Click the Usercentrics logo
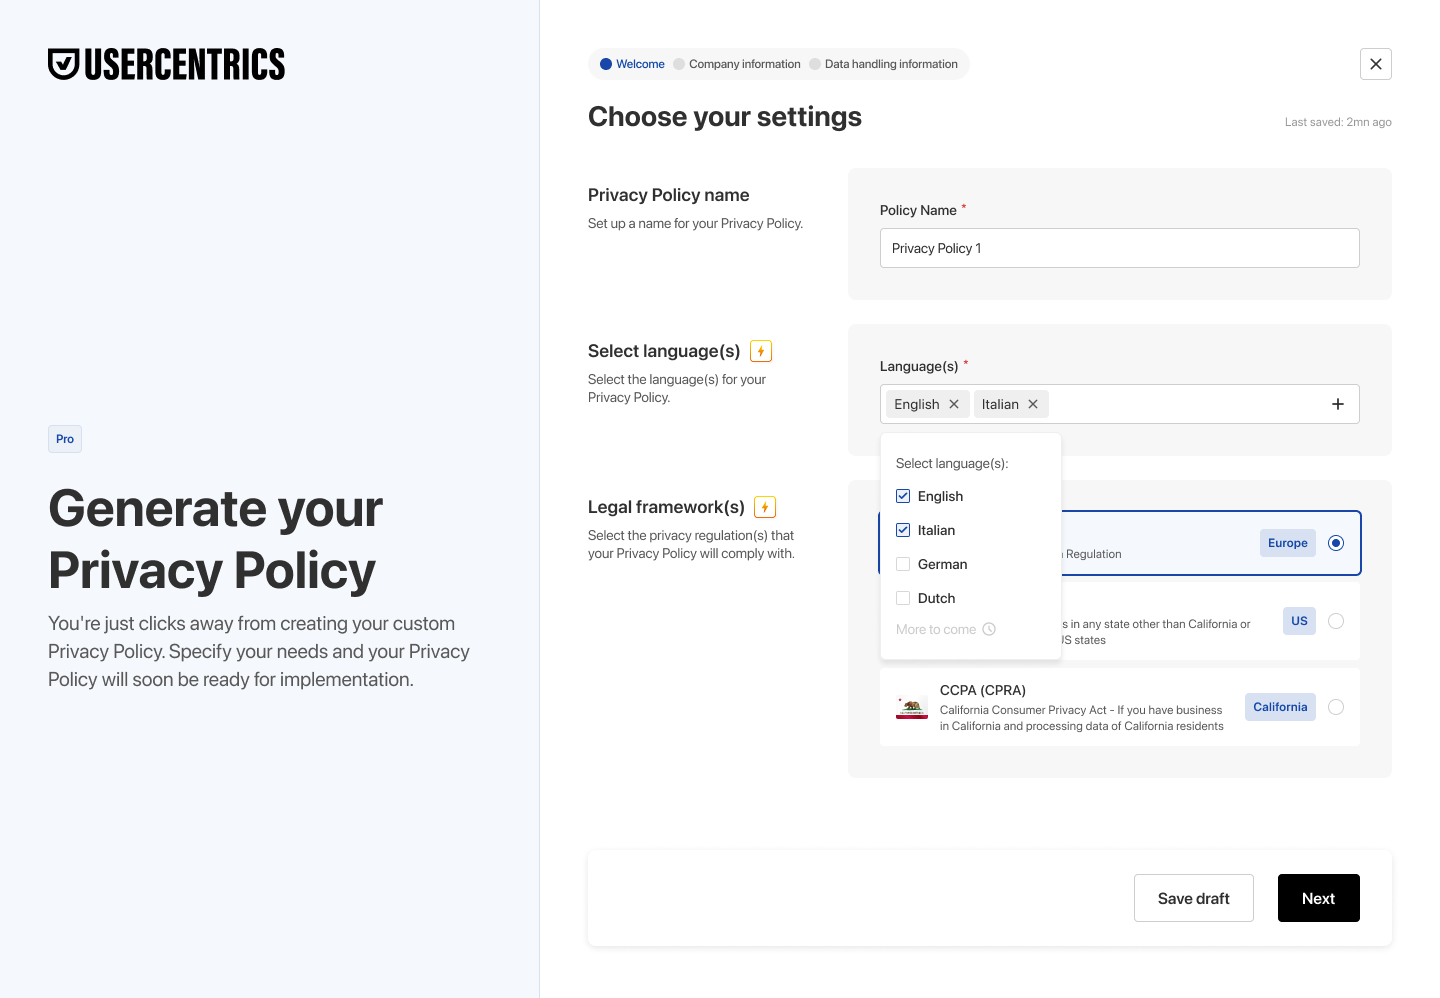The image size is (1440, 998). tap(166, 64)
